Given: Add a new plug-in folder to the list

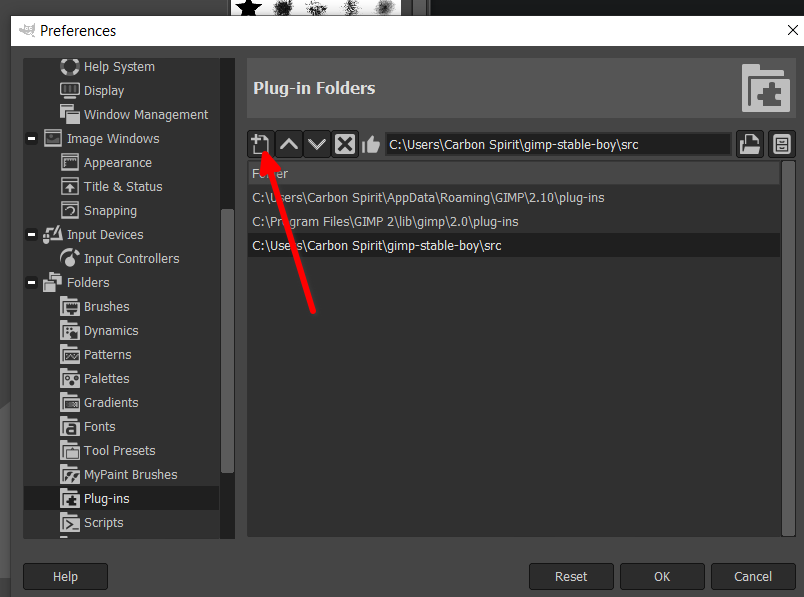Looking at the screenshot, I should [260, 144].
